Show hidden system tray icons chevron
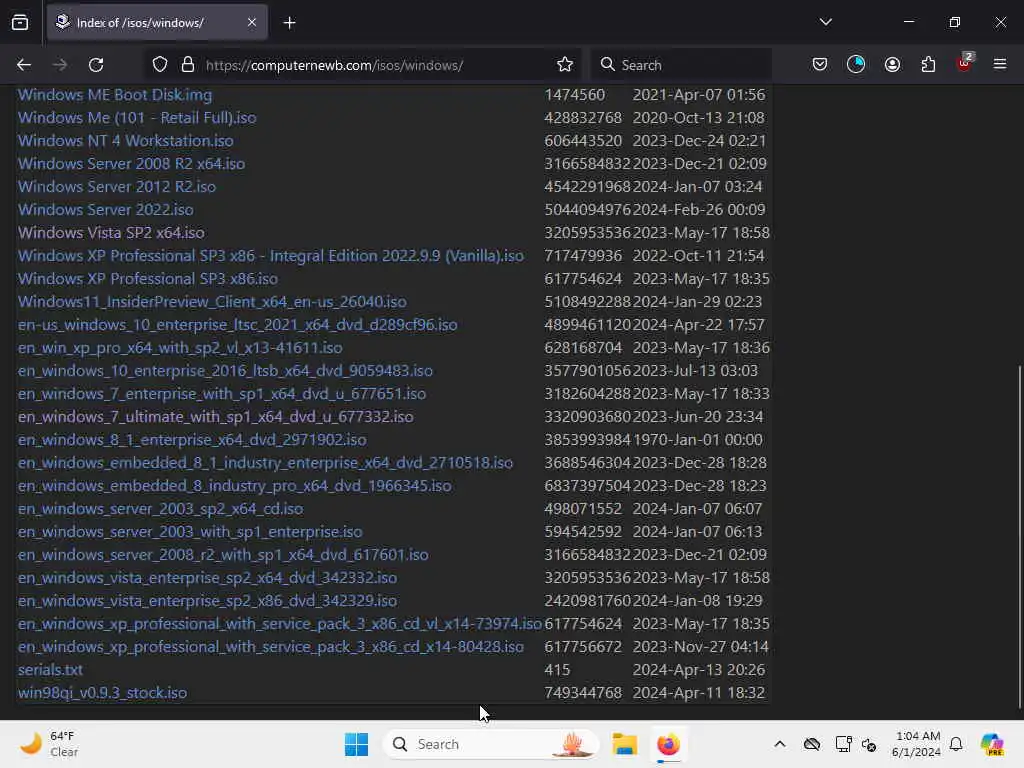 (x=780, y=744)
